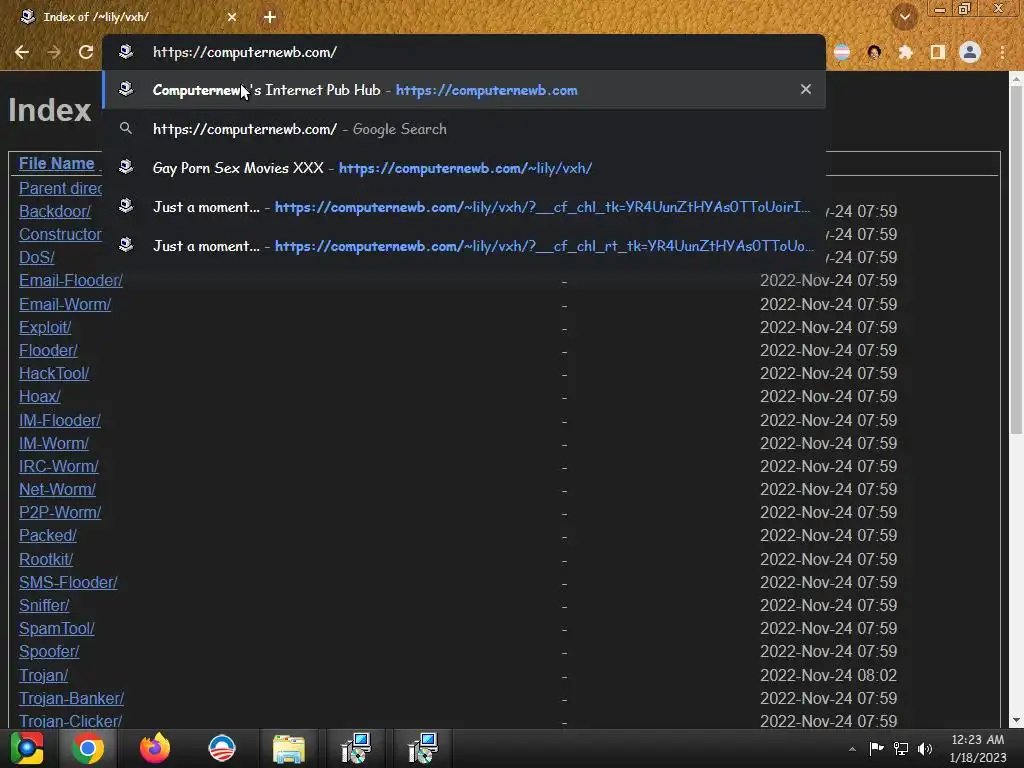The width and height of the screenshot is (1024, 768).
Task: Click the Start button on taskbar
Action: (27, 748)
